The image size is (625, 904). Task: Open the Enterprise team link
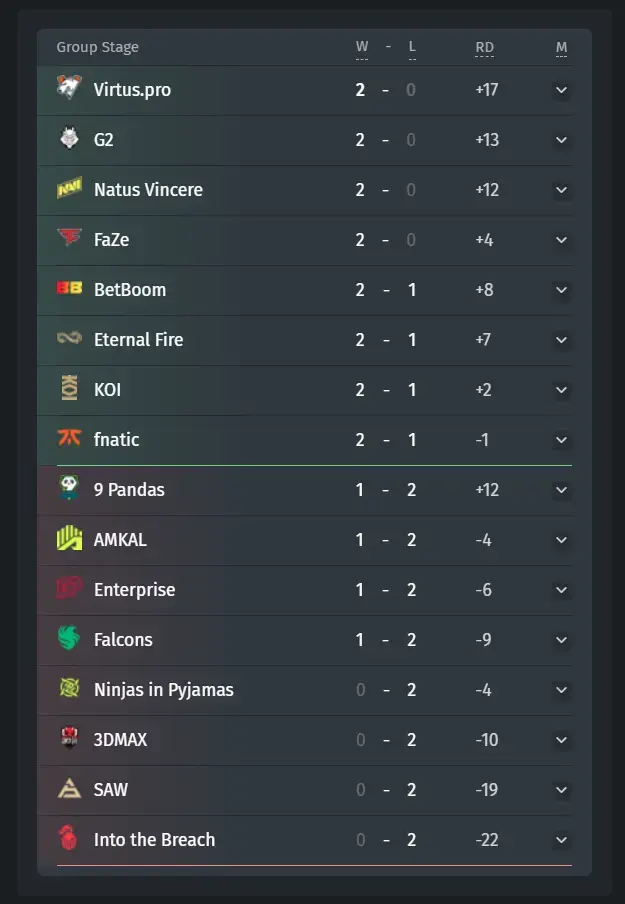pos(134,590)
